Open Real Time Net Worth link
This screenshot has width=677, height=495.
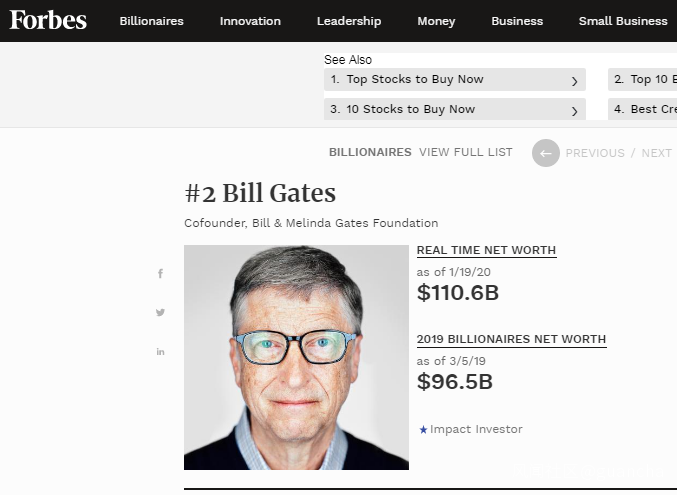pos(486,251)
